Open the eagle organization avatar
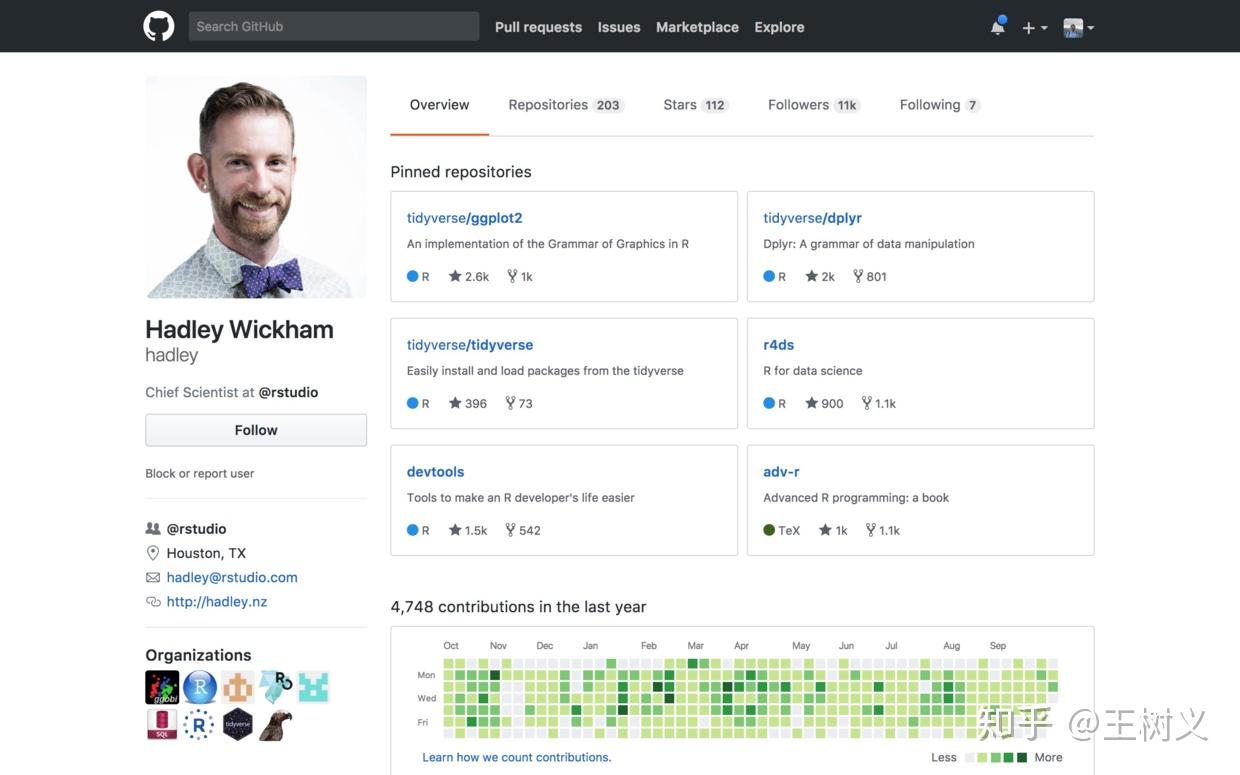The image size is (1240, 775). coord(275,724)
